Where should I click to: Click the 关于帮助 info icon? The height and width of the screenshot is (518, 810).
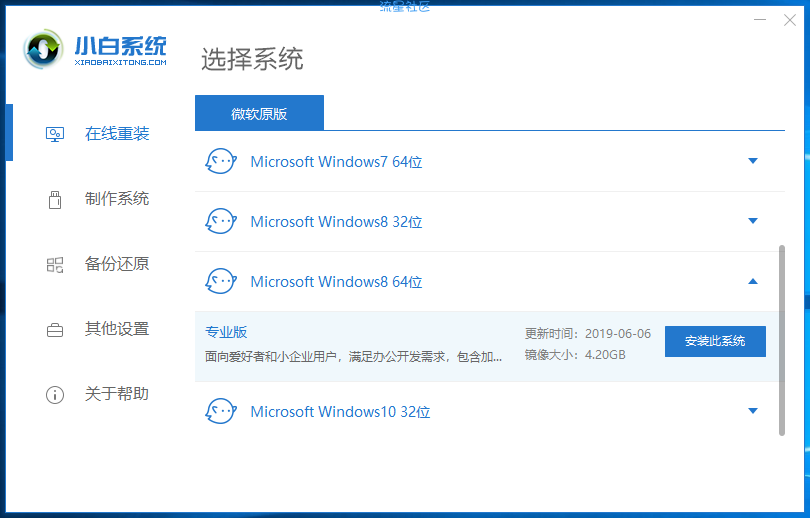pos(55,395)
